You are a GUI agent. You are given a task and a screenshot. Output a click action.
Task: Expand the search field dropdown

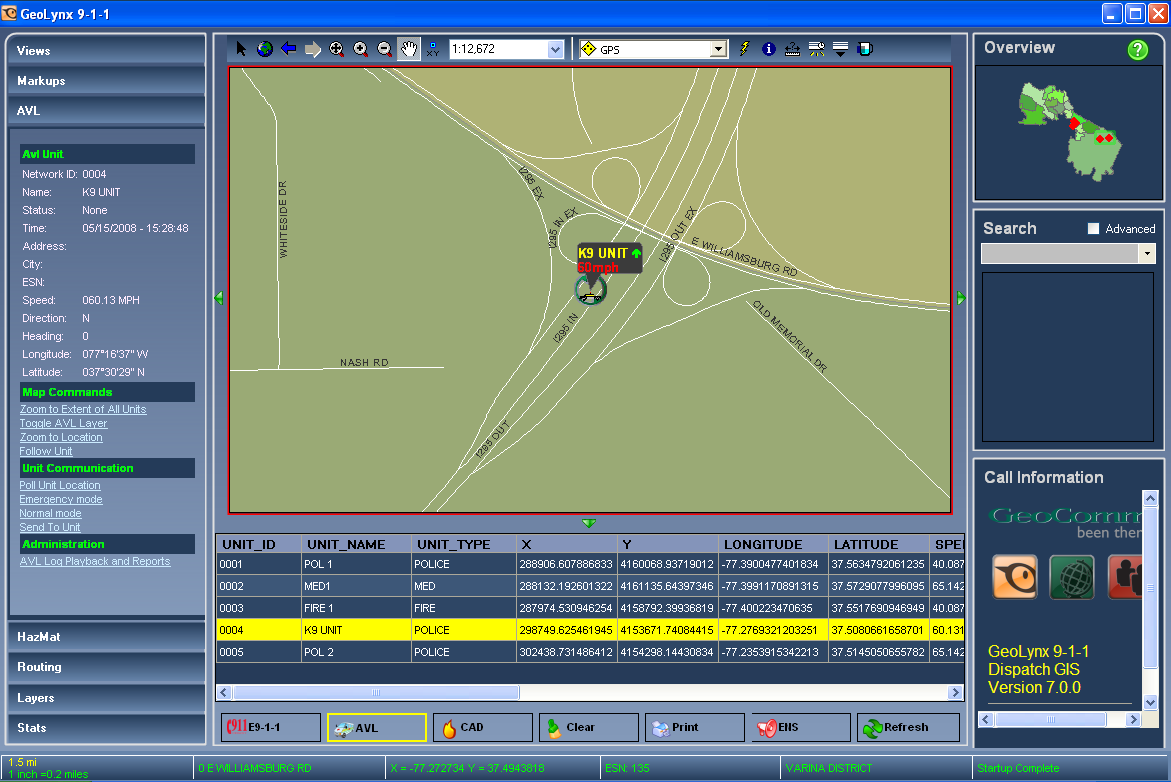tap(1148, 253)
